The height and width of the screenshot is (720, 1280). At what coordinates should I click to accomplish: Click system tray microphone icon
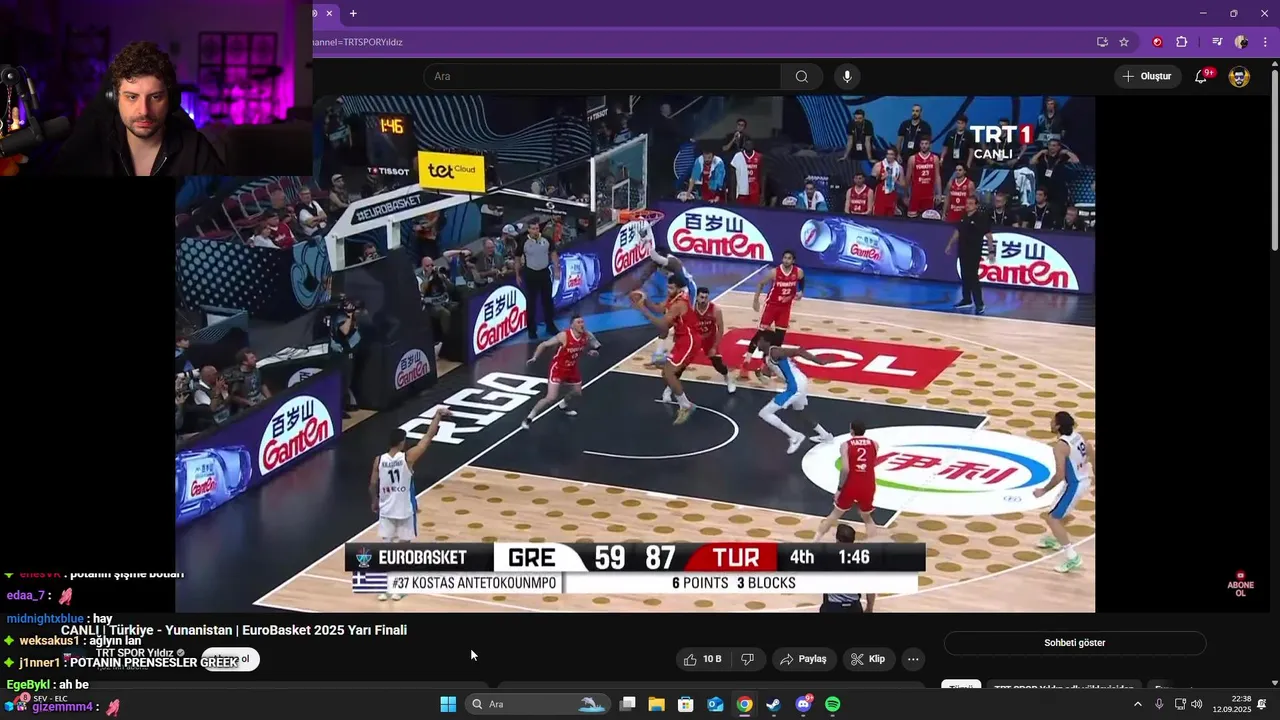(1159, 704)
